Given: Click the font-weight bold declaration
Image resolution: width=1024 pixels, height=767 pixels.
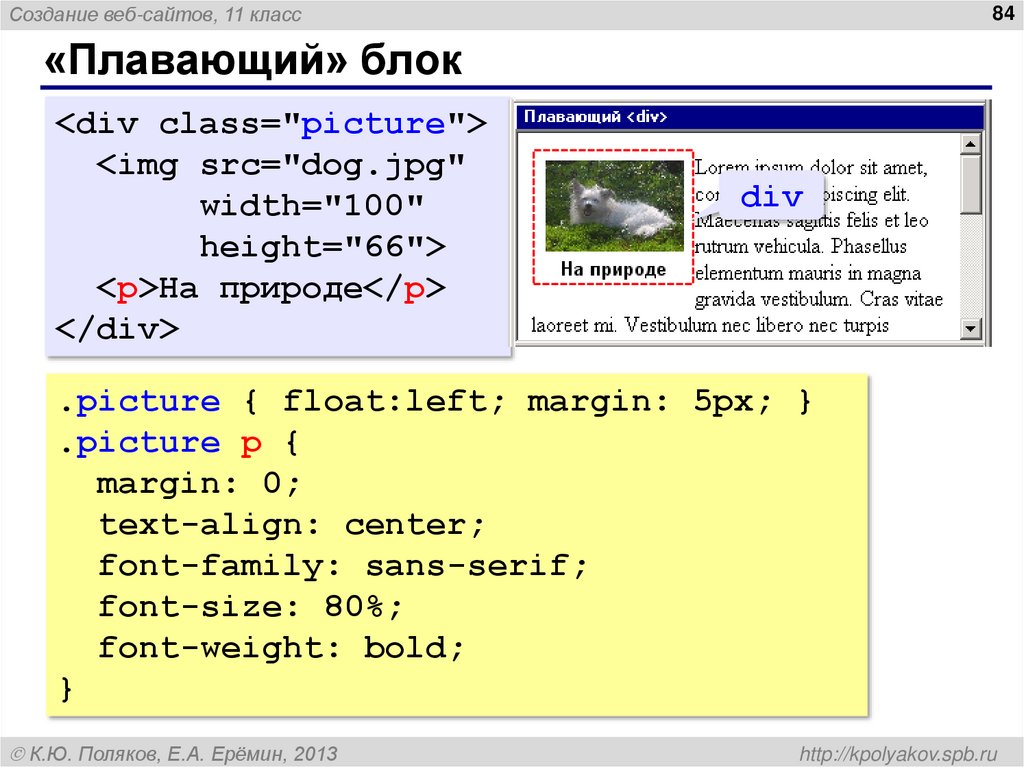Looking at the screenshot, I should (x=280, y=647).
